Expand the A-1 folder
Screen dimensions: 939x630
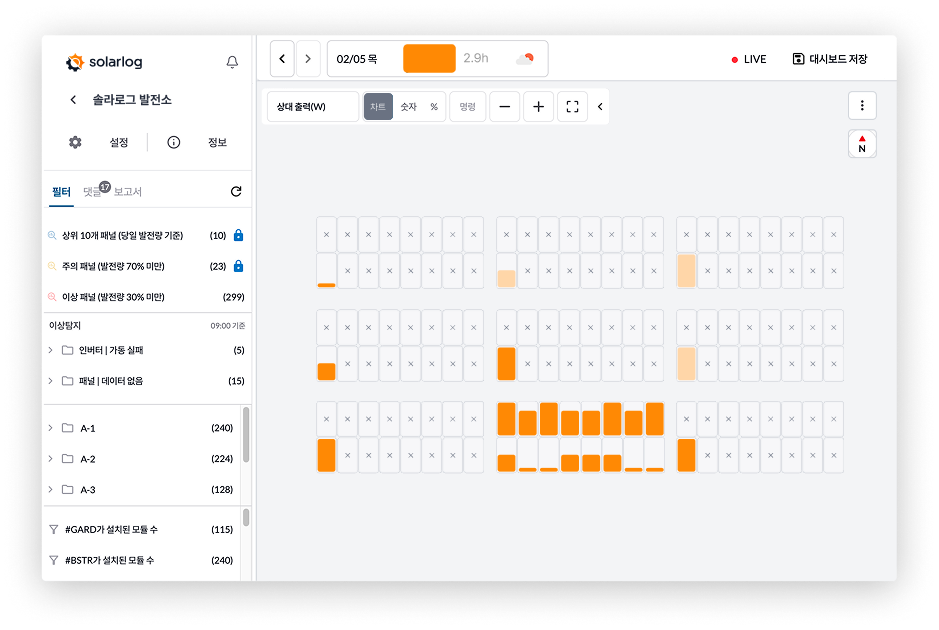51,428
